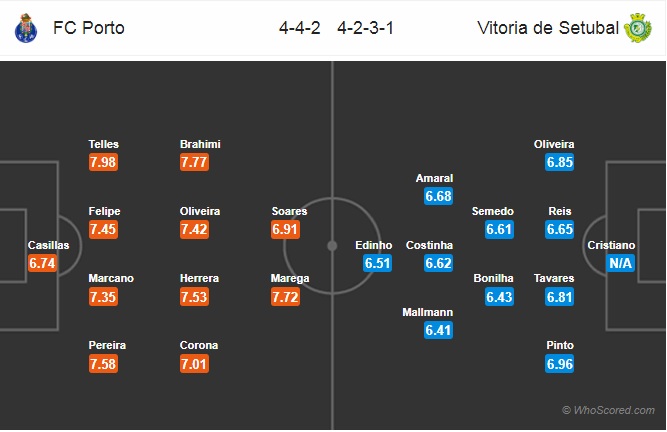Click Pereira's 7.58 rating badge
The width and height of the screenshot is (667, 432).
coord(103,364)
